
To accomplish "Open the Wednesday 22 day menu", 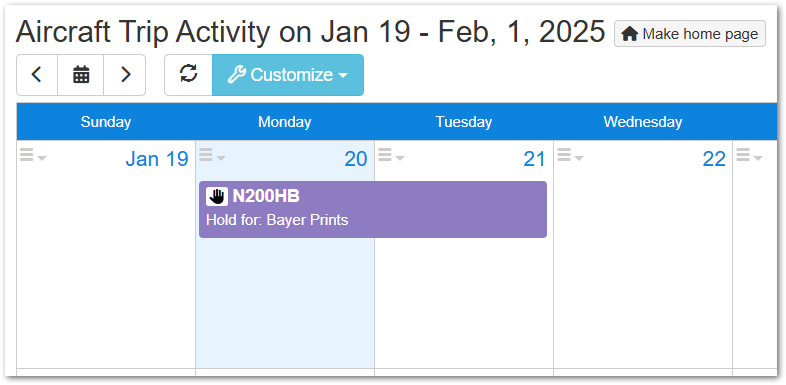I will [x=570, y=156].
